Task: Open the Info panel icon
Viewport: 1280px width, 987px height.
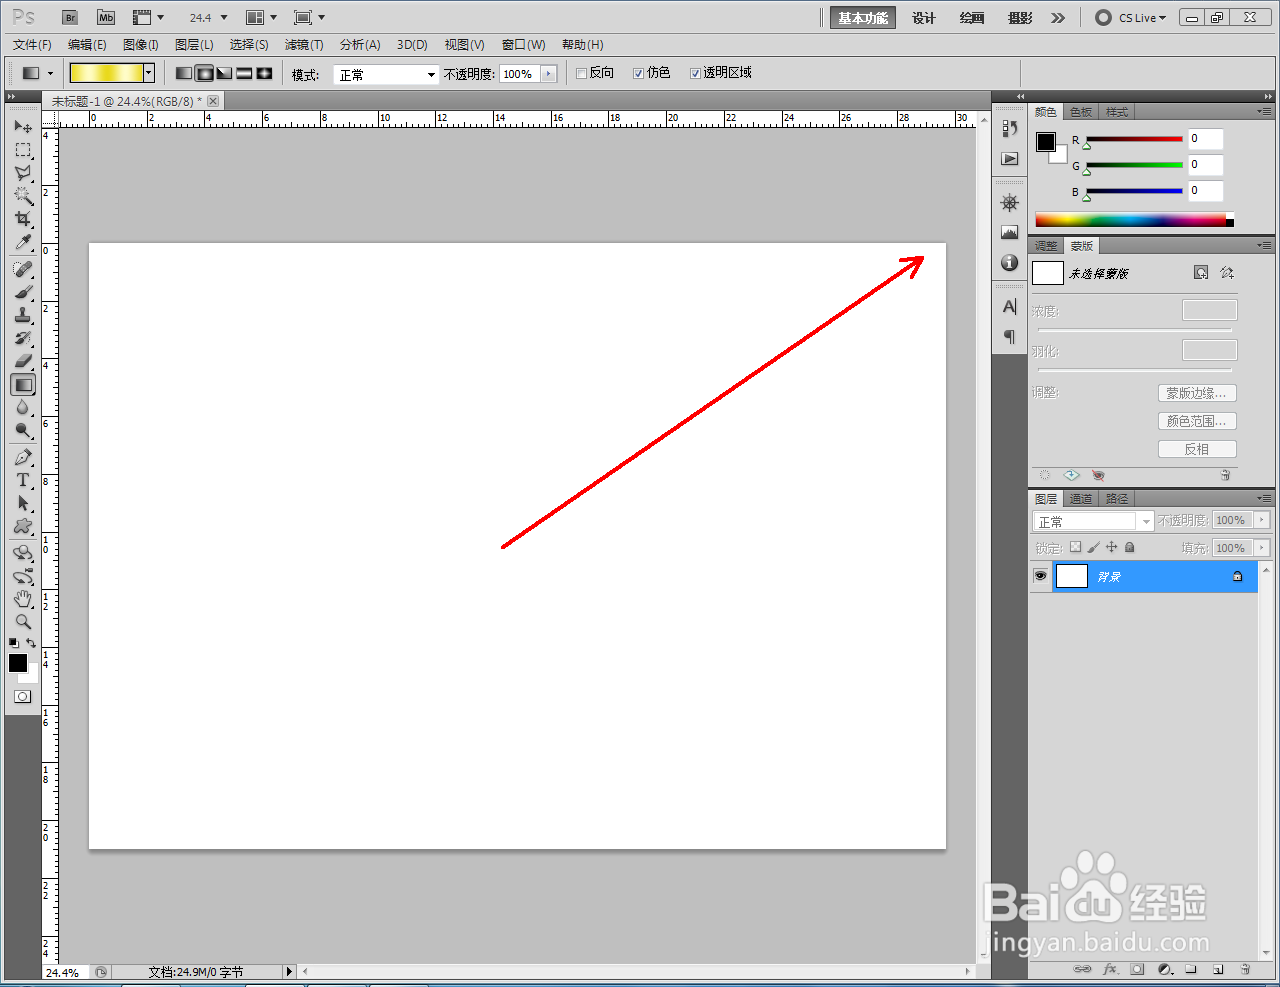Action: point(1010,262)
